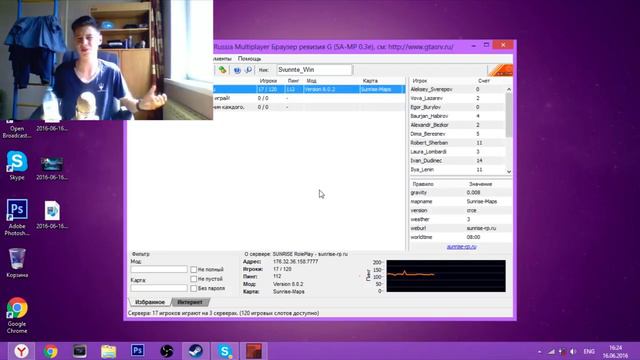Select the worldtime rule row
640x360 pixels.
(x=461, y=237)
